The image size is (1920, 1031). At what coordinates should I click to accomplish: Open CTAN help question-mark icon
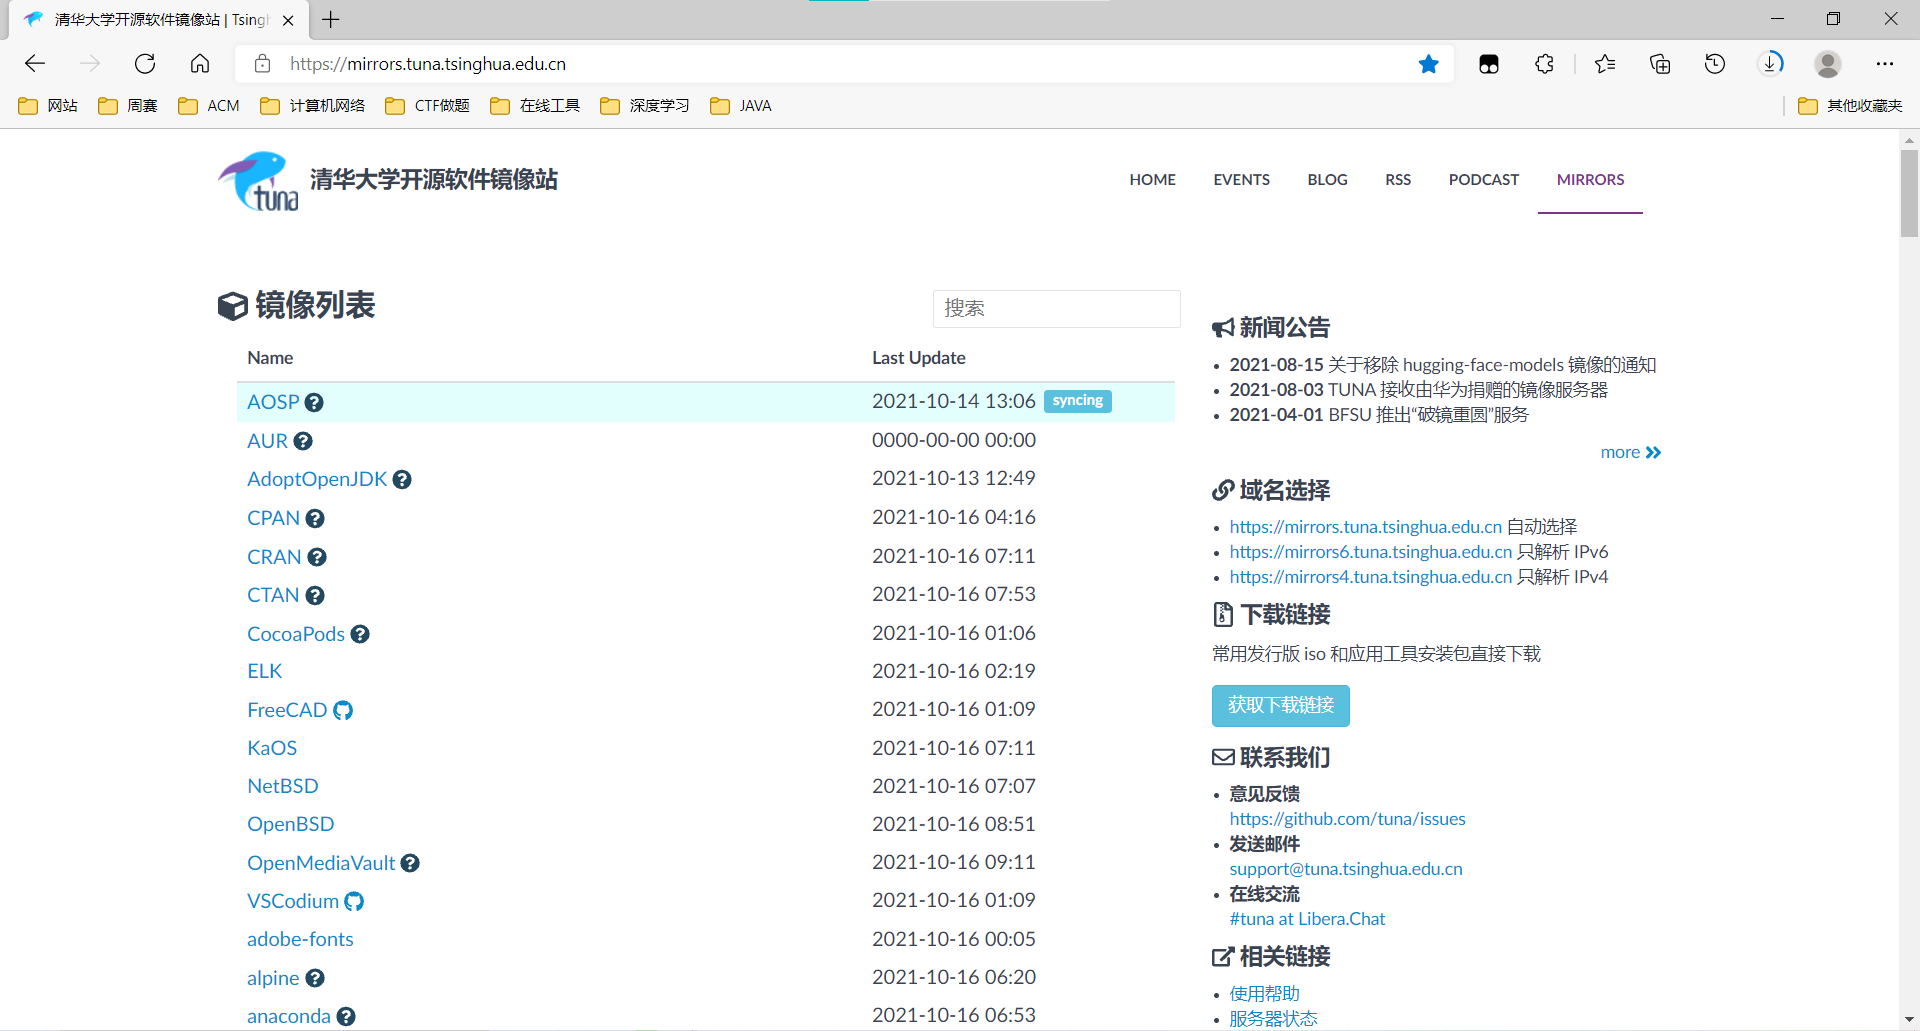(x=315, y=595)
